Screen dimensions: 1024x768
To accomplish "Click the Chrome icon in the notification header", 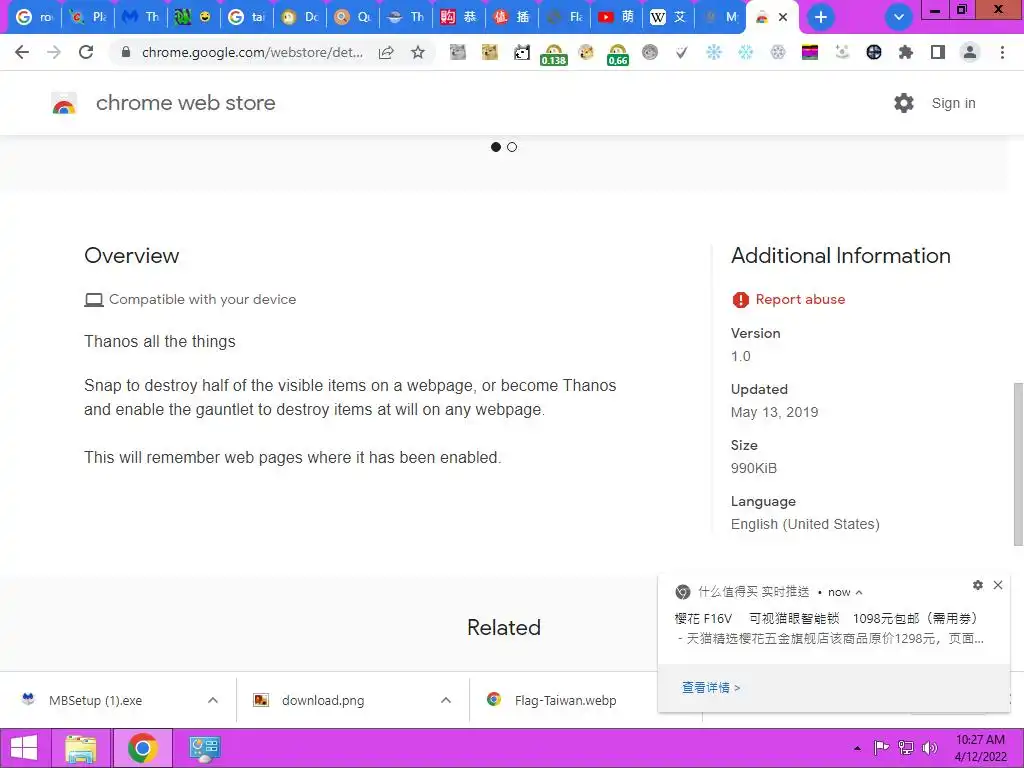I will pos(683,592).
